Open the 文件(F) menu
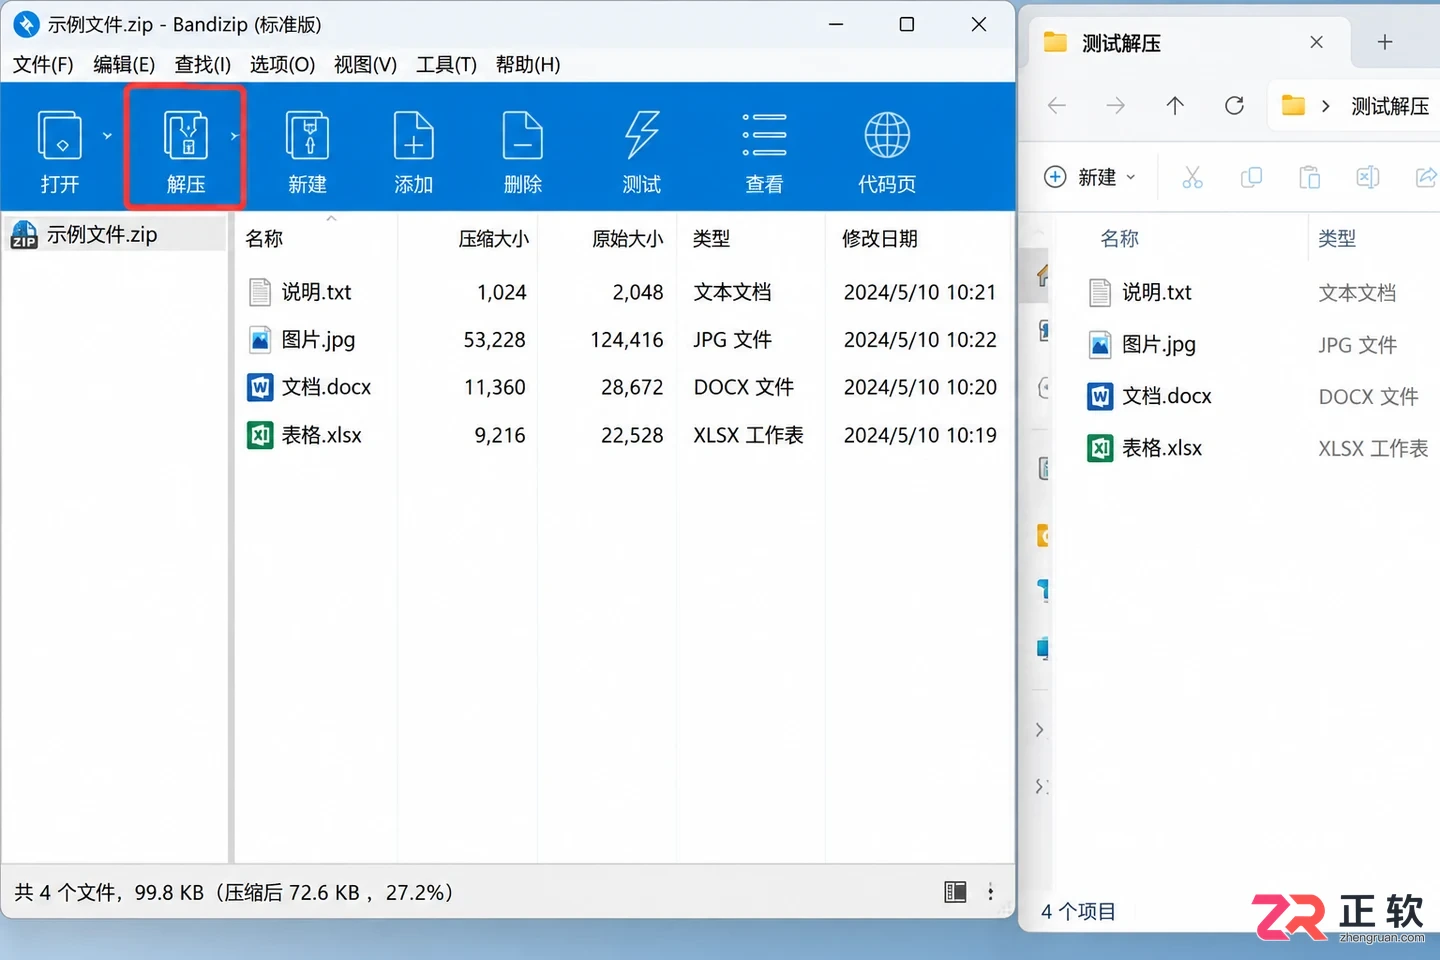The height and width of the screenshot is (960, 1440). point(43,65)
